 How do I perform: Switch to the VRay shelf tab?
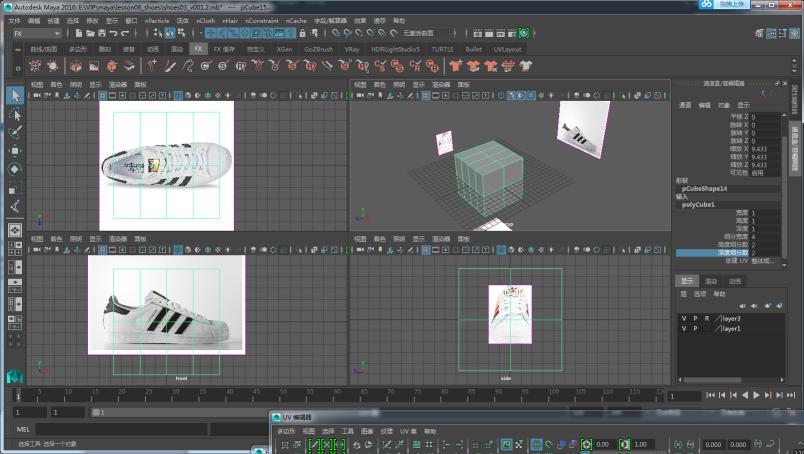pos(352,49)
